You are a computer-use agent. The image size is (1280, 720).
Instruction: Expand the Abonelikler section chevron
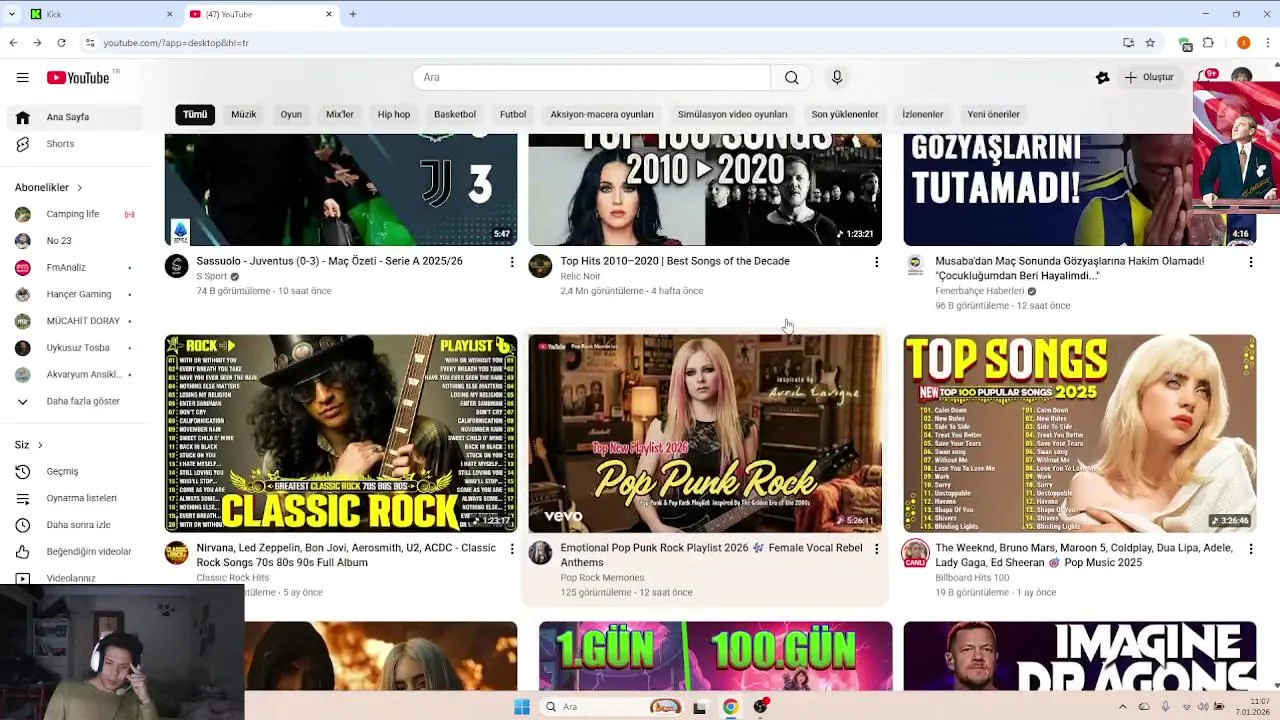coord(79,187)
